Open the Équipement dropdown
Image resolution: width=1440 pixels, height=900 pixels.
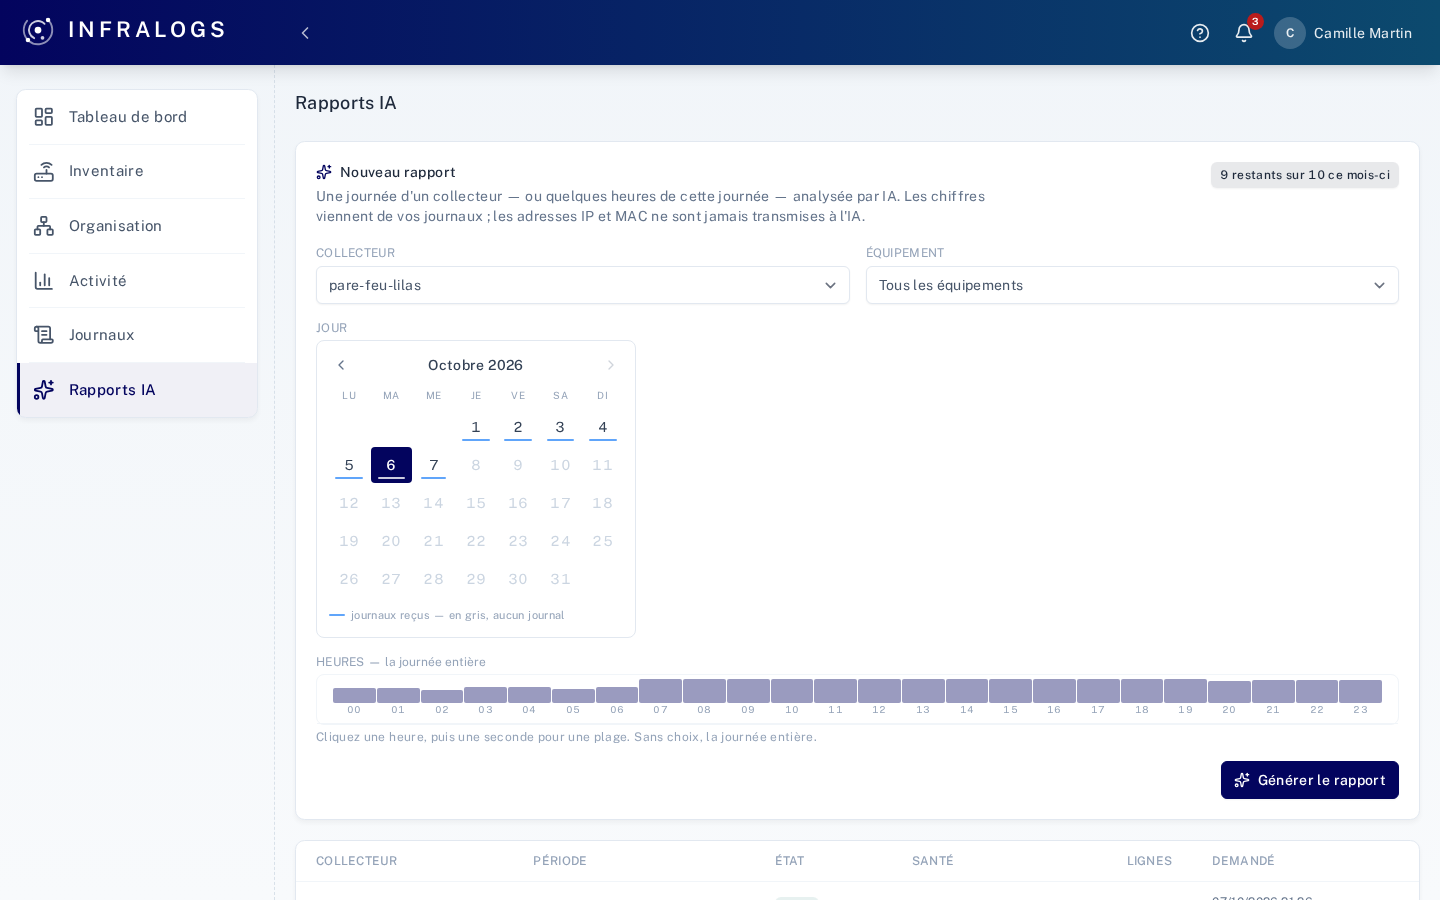pos(1132,285)
